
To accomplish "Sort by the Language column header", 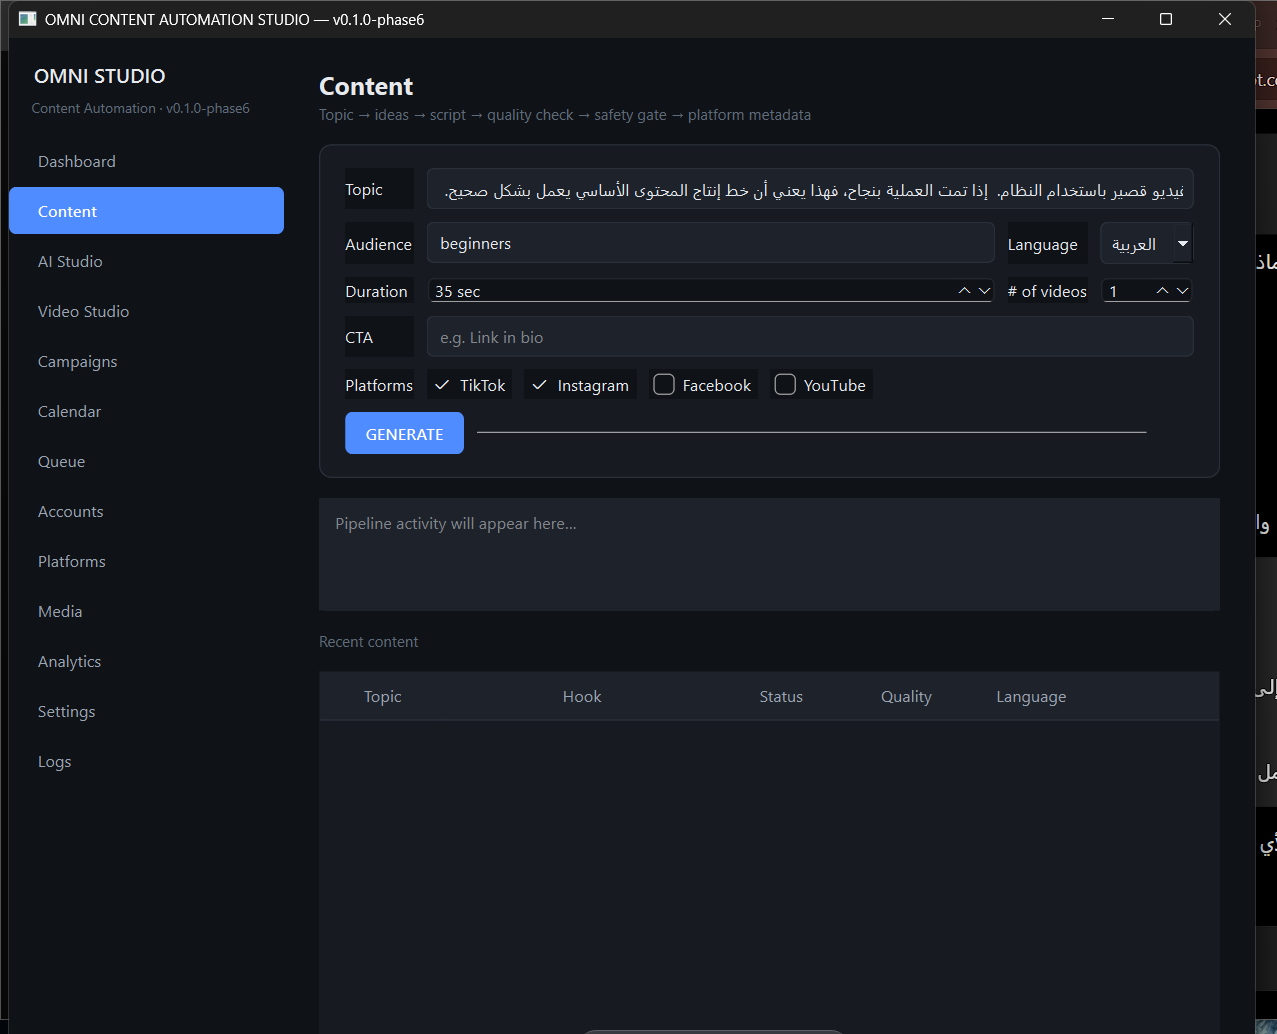I will 1031,696.
